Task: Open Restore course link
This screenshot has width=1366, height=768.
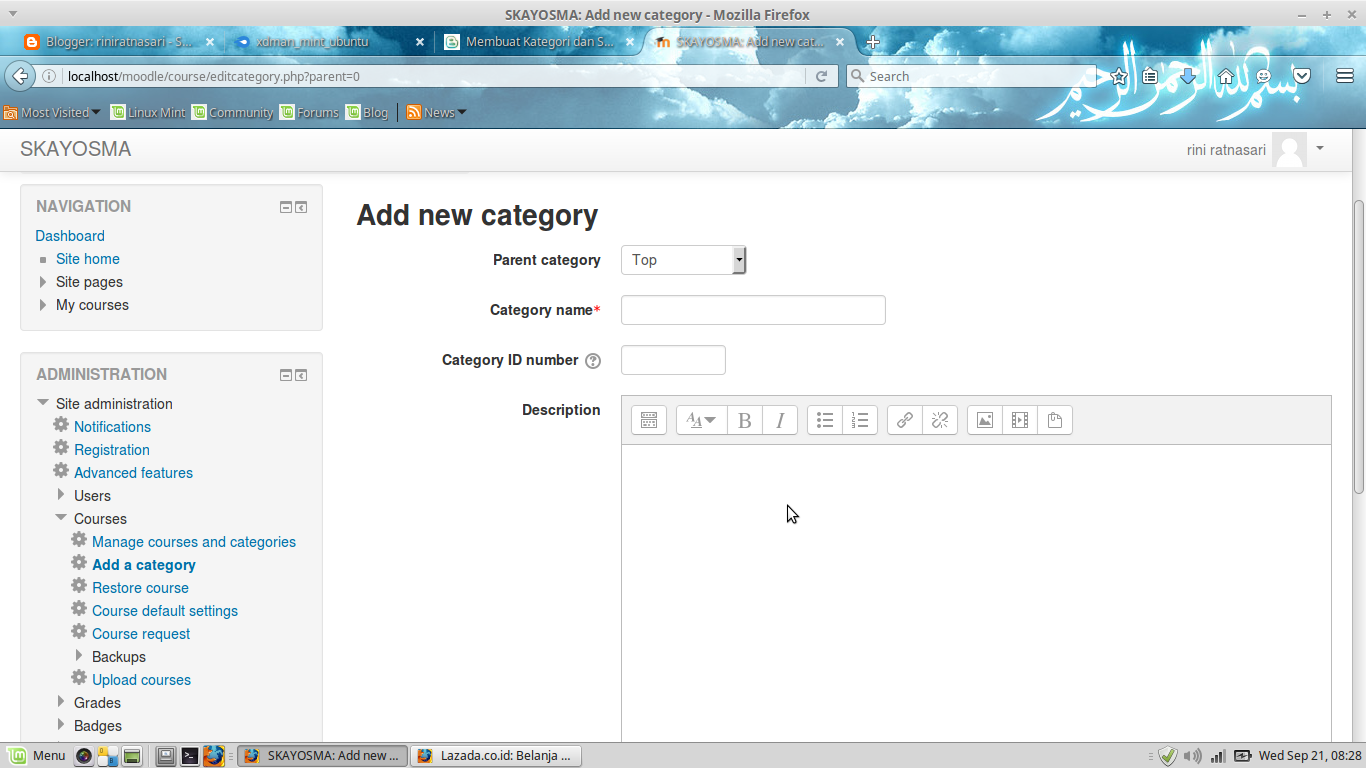Action: click(x=140, y=588)
